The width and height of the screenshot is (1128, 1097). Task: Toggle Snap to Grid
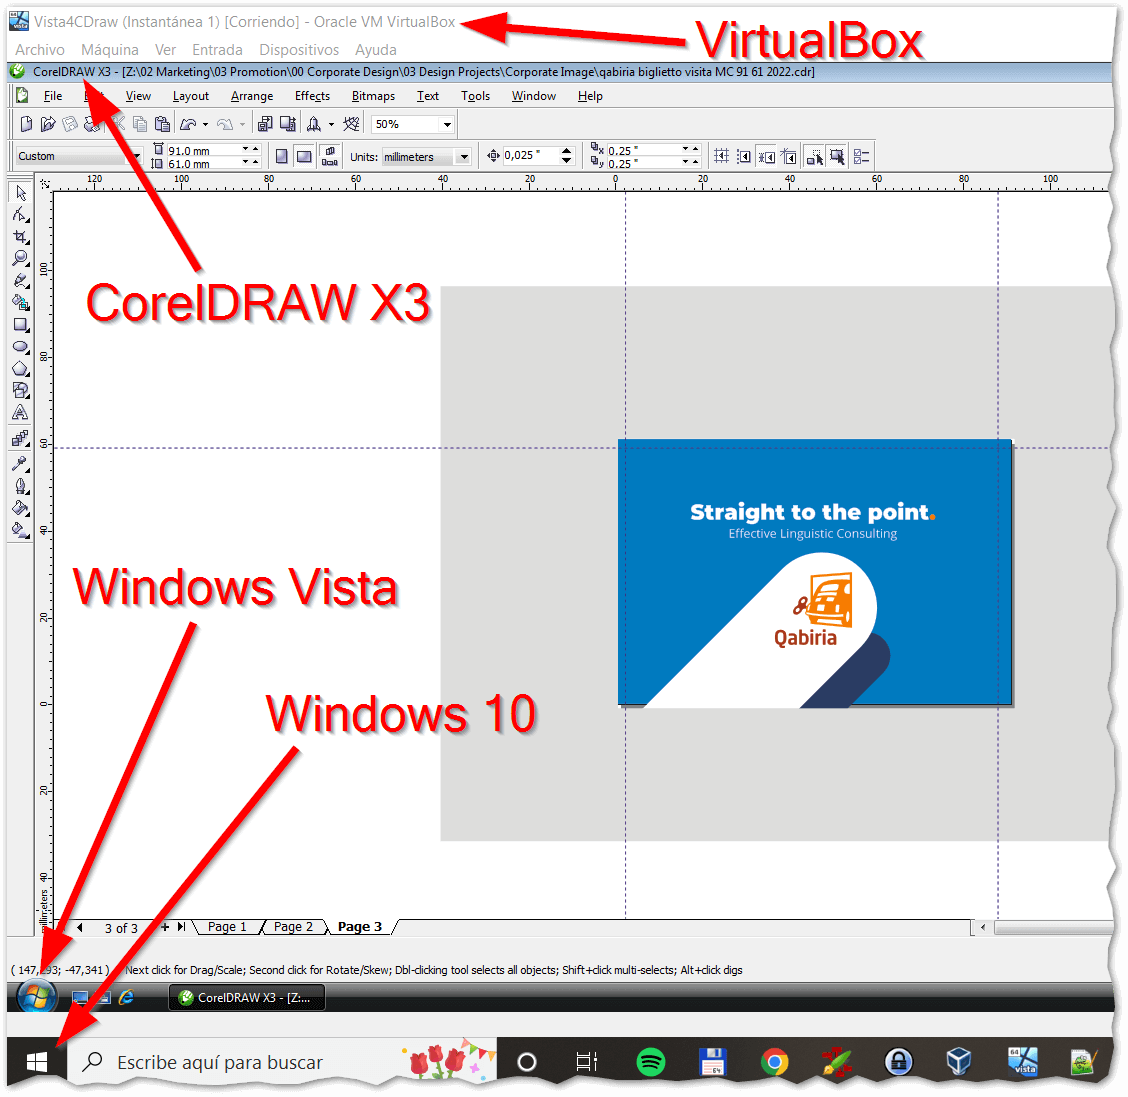tap(721, 156)
